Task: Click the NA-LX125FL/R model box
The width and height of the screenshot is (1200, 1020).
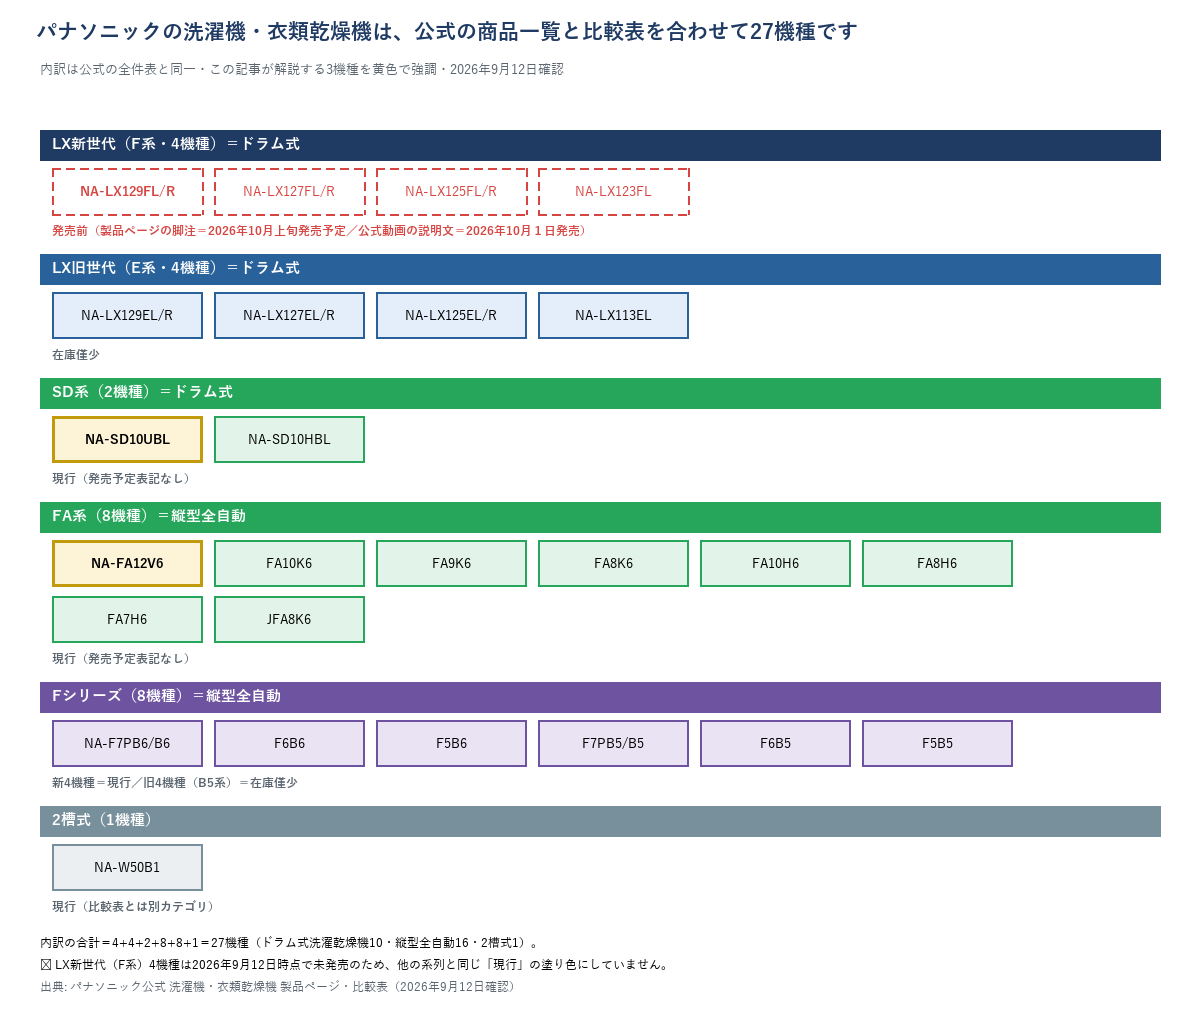Action: 452,192
